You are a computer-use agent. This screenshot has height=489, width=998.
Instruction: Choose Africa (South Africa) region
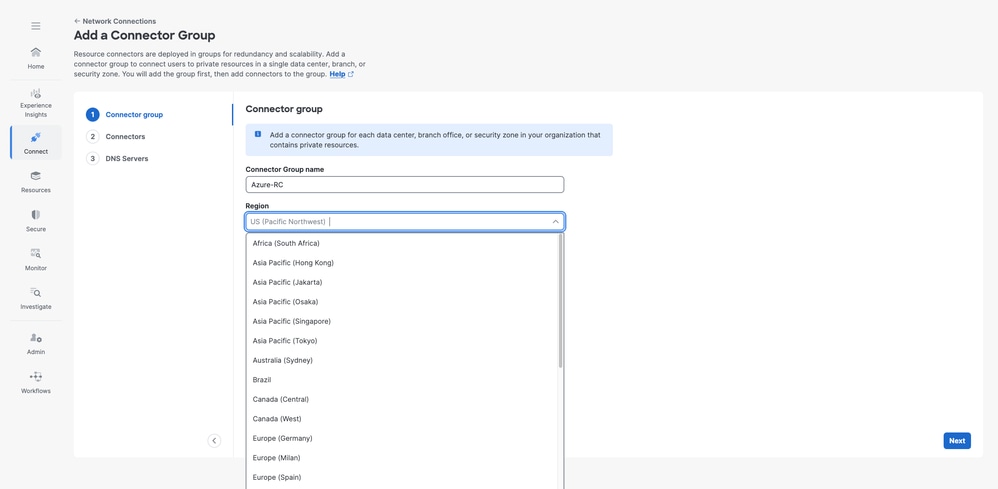[x=402, y=243]
